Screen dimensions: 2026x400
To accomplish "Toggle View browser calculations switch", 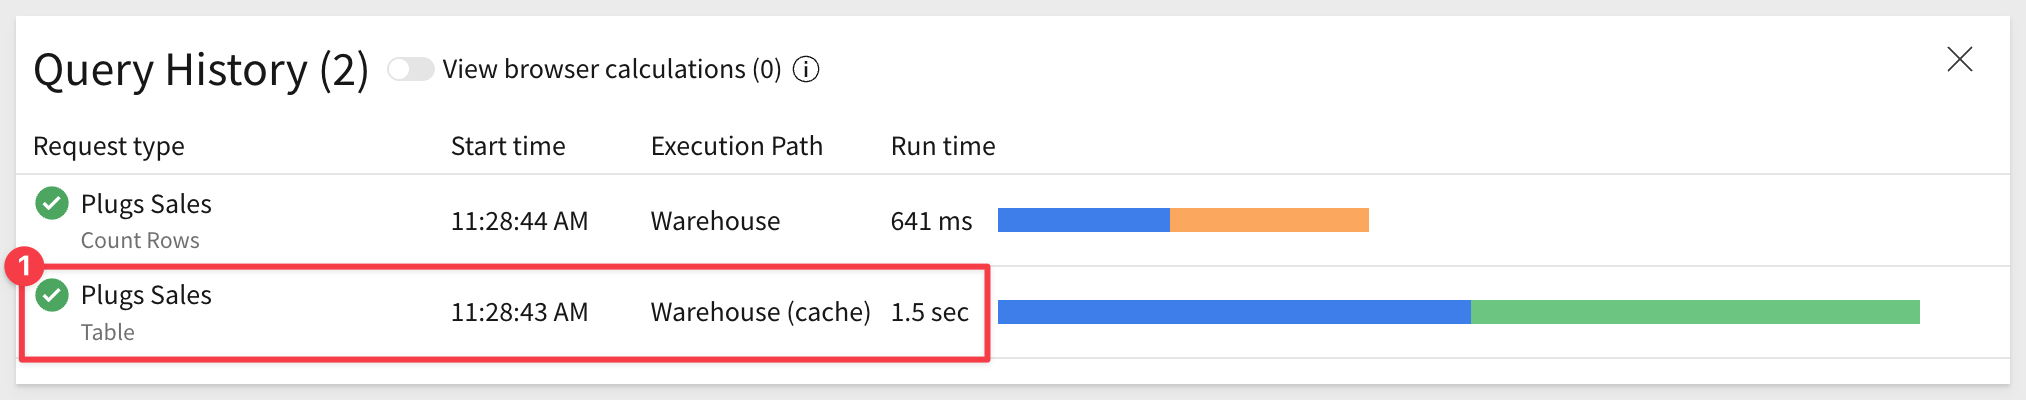I will [410, 69].
